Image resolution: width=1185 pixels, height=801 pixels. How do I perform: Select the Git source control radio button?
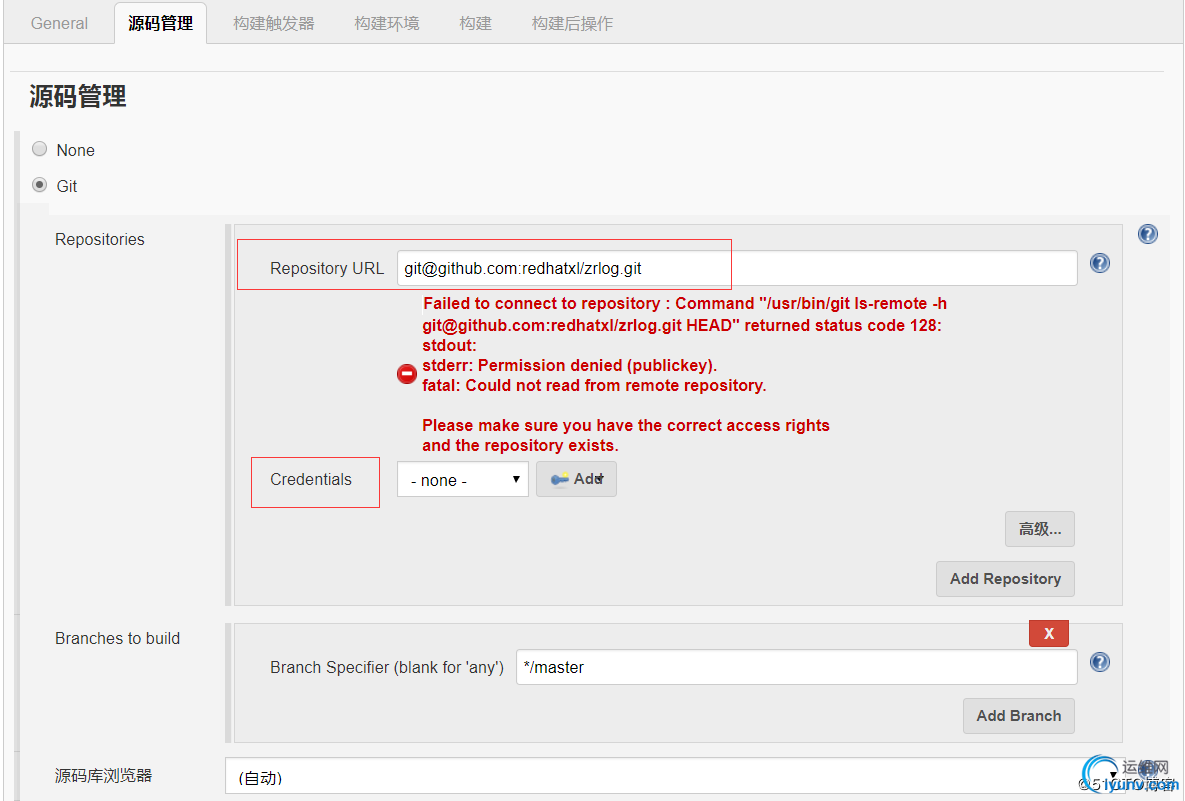tap(39, 185)
